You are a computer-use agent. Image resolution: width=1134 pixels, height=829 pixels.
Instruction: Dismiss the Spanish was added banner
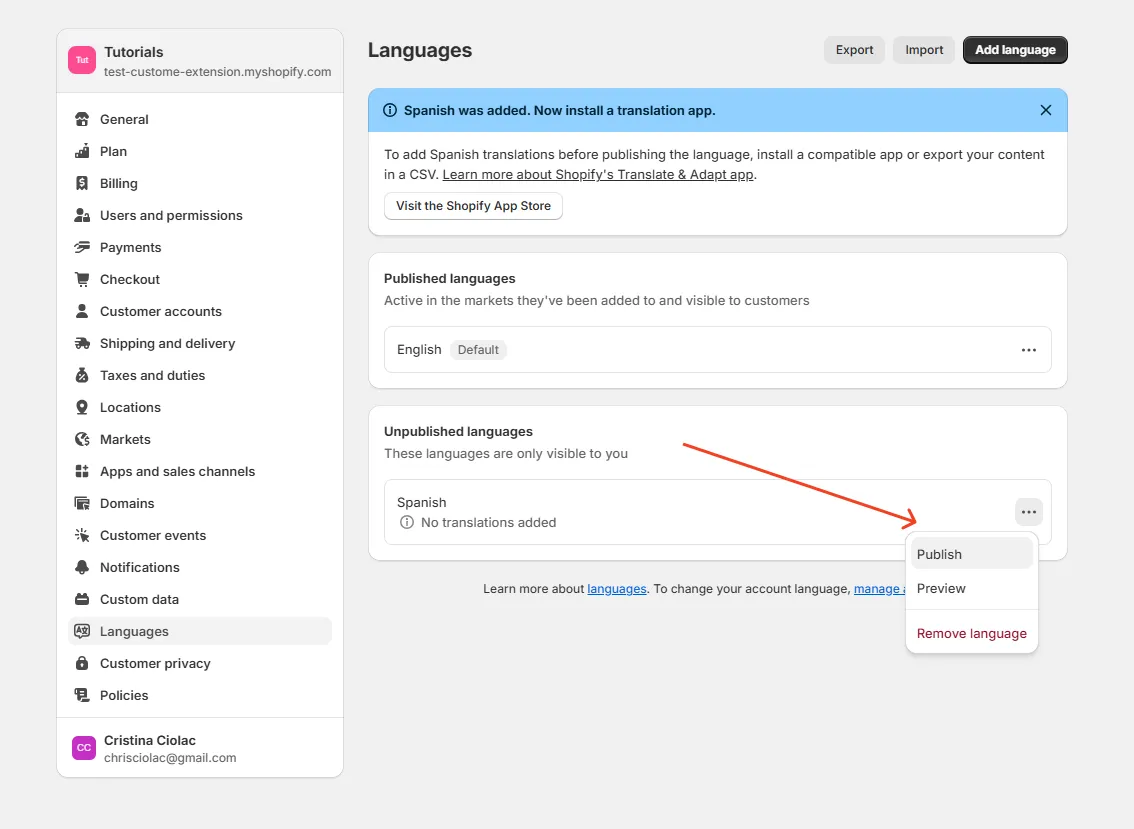pos(1045,110)
